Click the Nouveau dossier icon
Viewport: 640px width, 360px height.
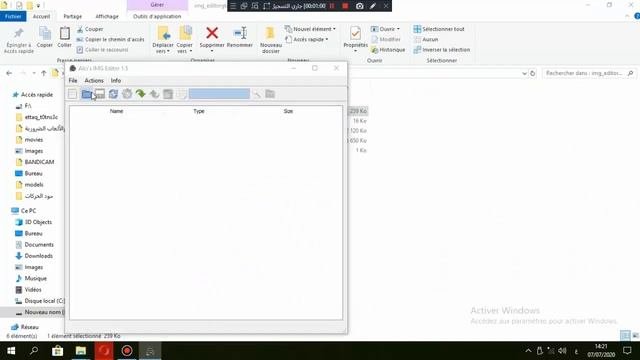click(x=270, y=33)
